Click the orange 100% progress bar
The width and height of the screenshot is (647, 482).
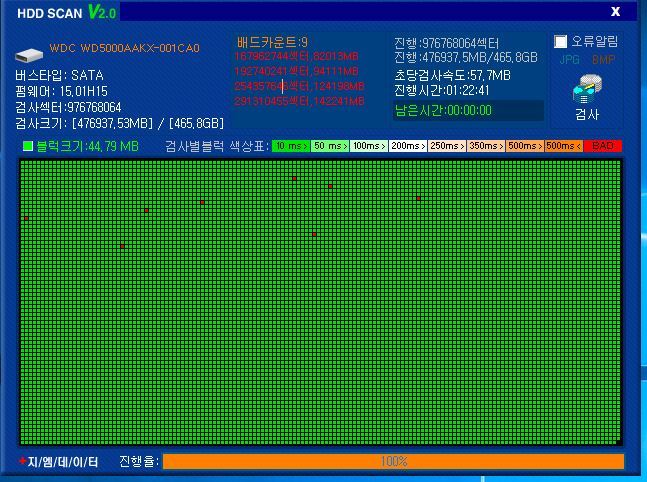click(x=393, y=461)
